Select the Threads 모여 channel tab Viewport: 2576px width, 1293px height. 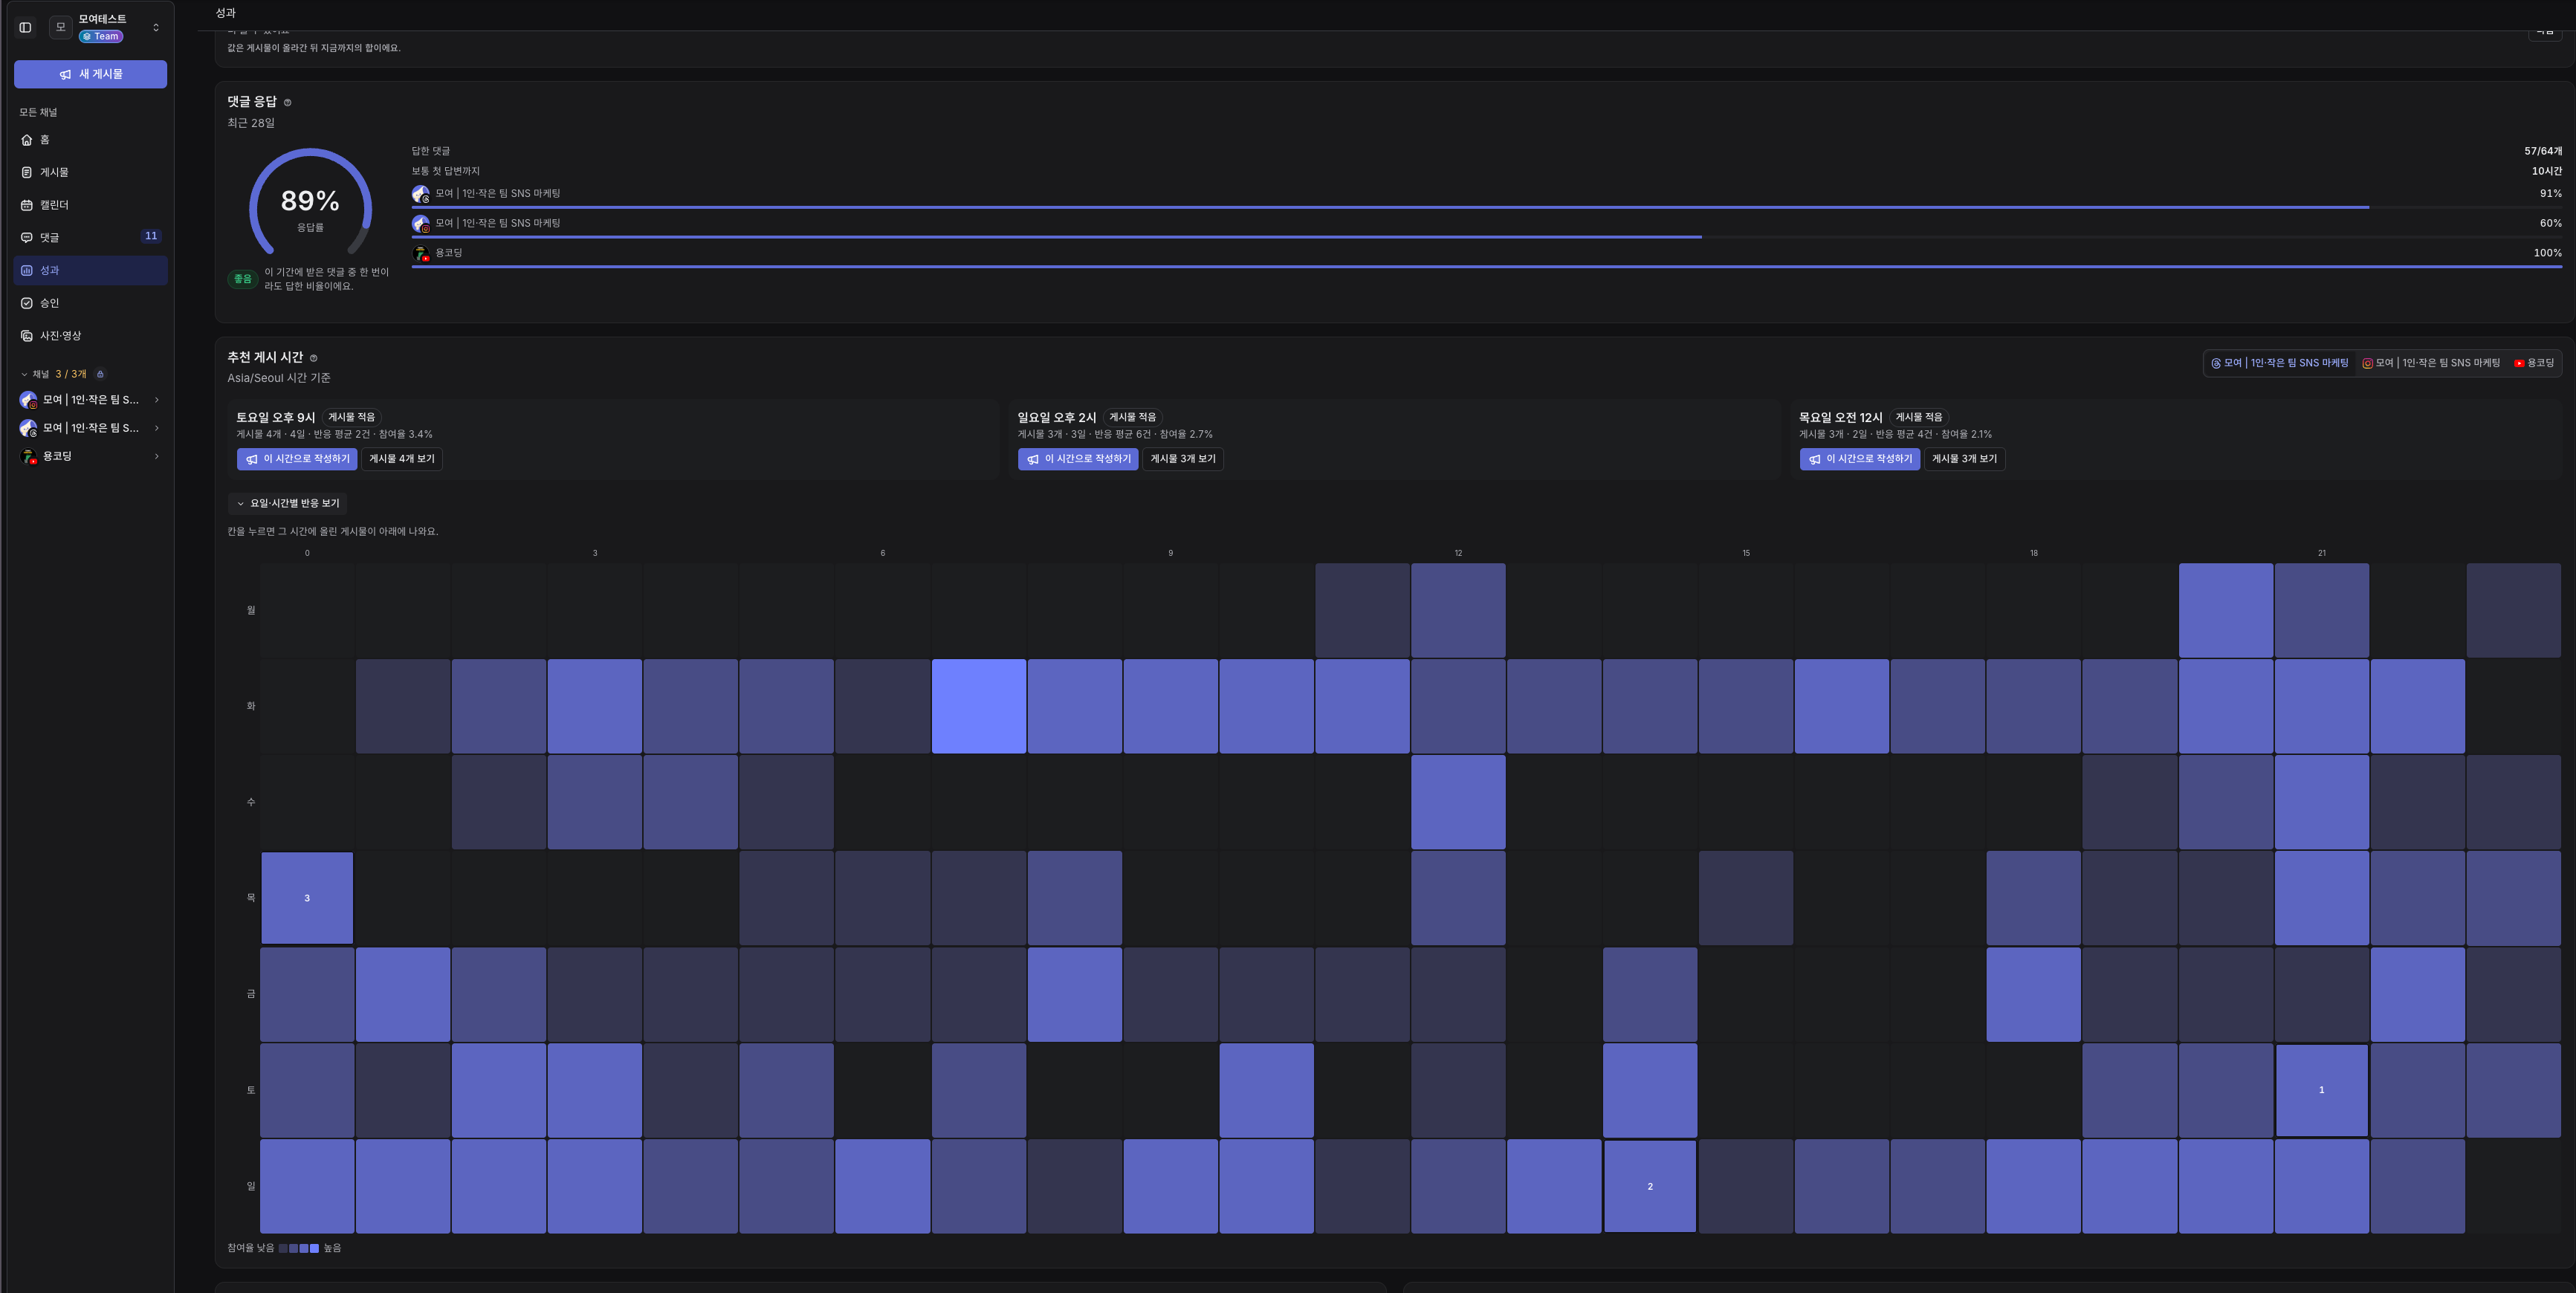click(x=2279, y=363)
